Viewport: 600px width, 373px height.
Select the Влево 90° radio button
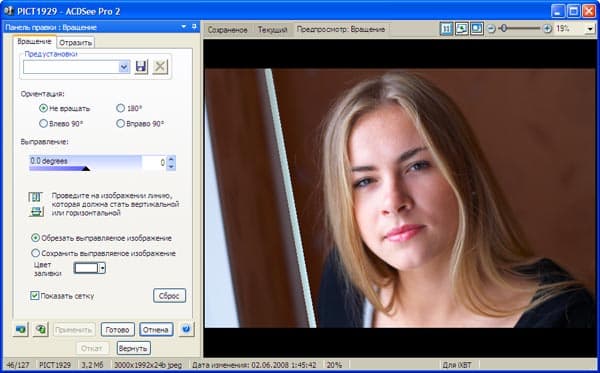pos(43,123)
